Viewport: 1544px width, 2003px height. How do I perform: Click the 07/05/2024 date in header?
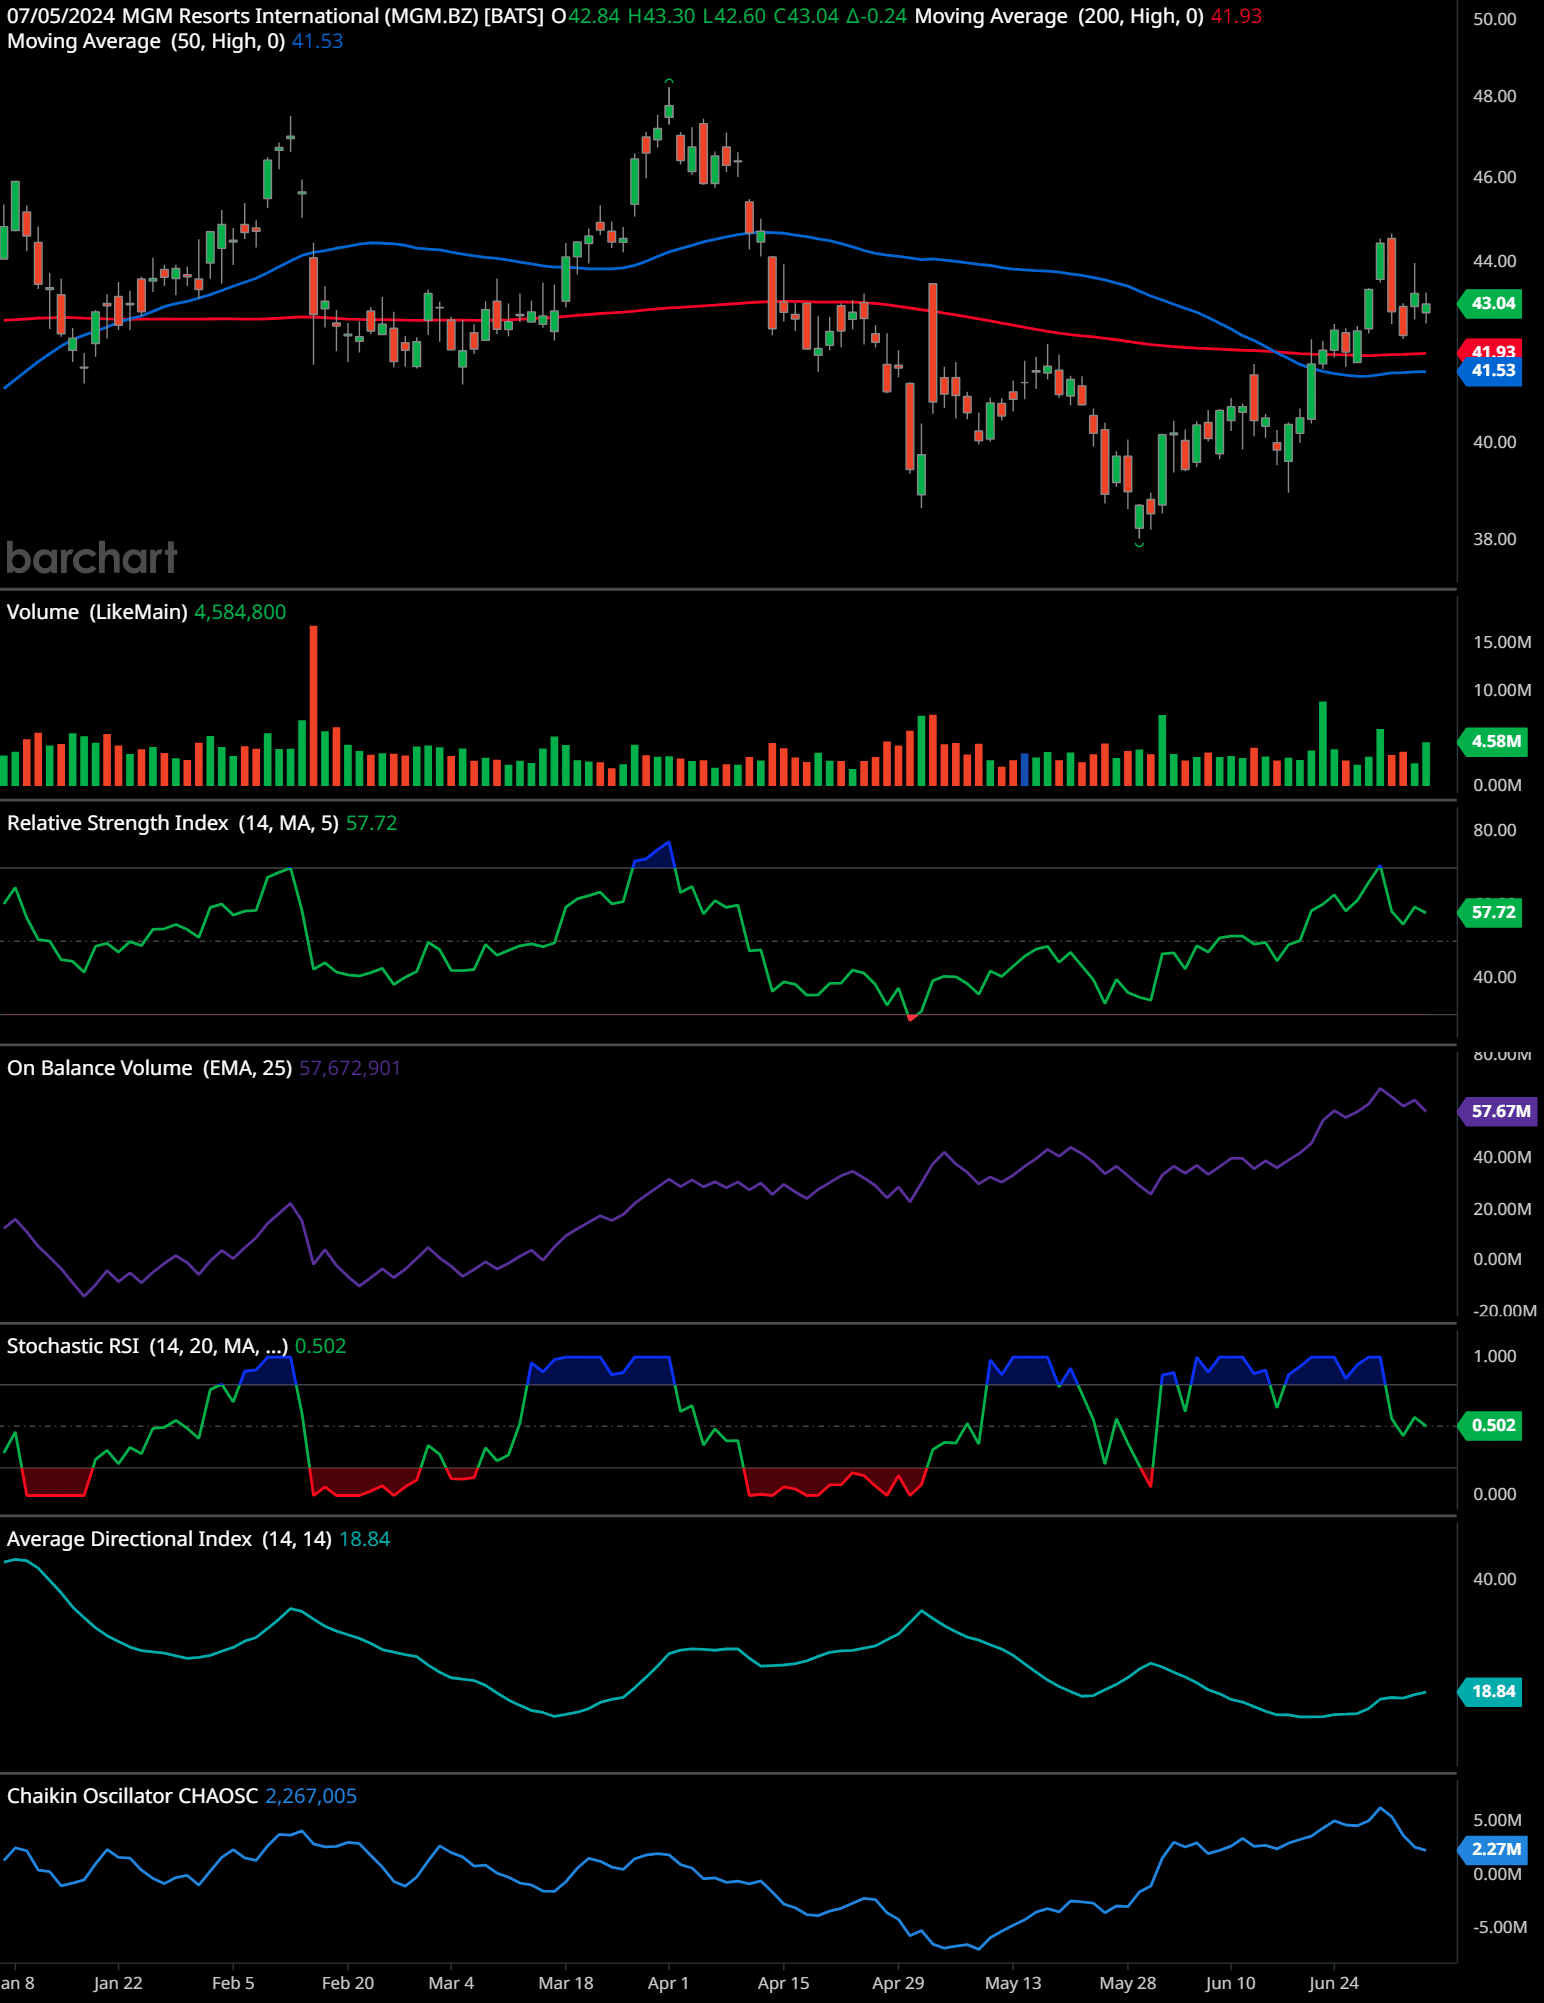pyautogui.click(x=60, y=16)
